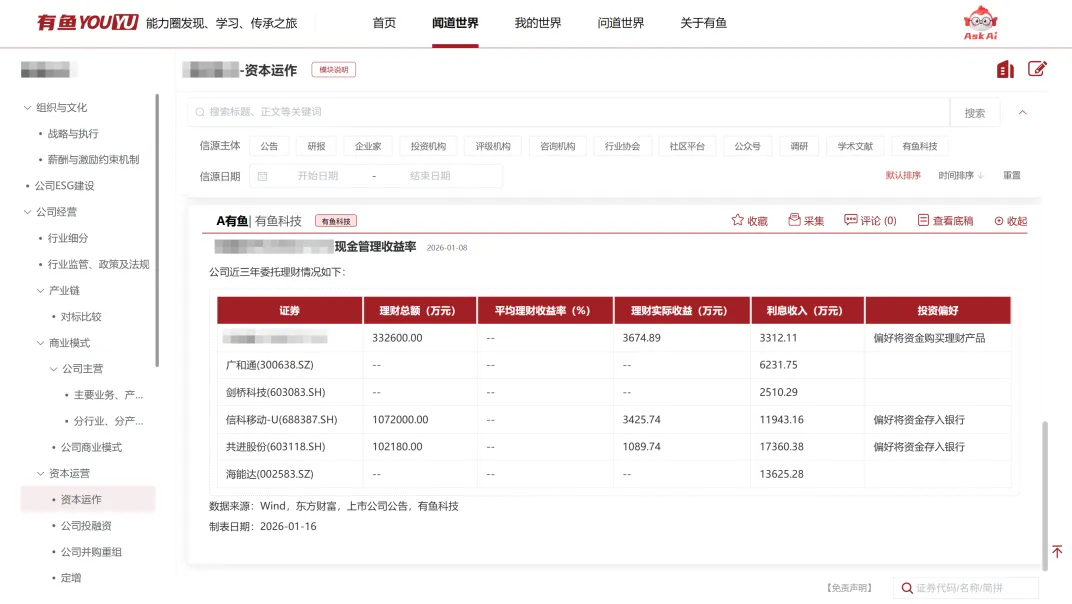
Task: Click the 收藏 star icon
Action: pos(737,220)
